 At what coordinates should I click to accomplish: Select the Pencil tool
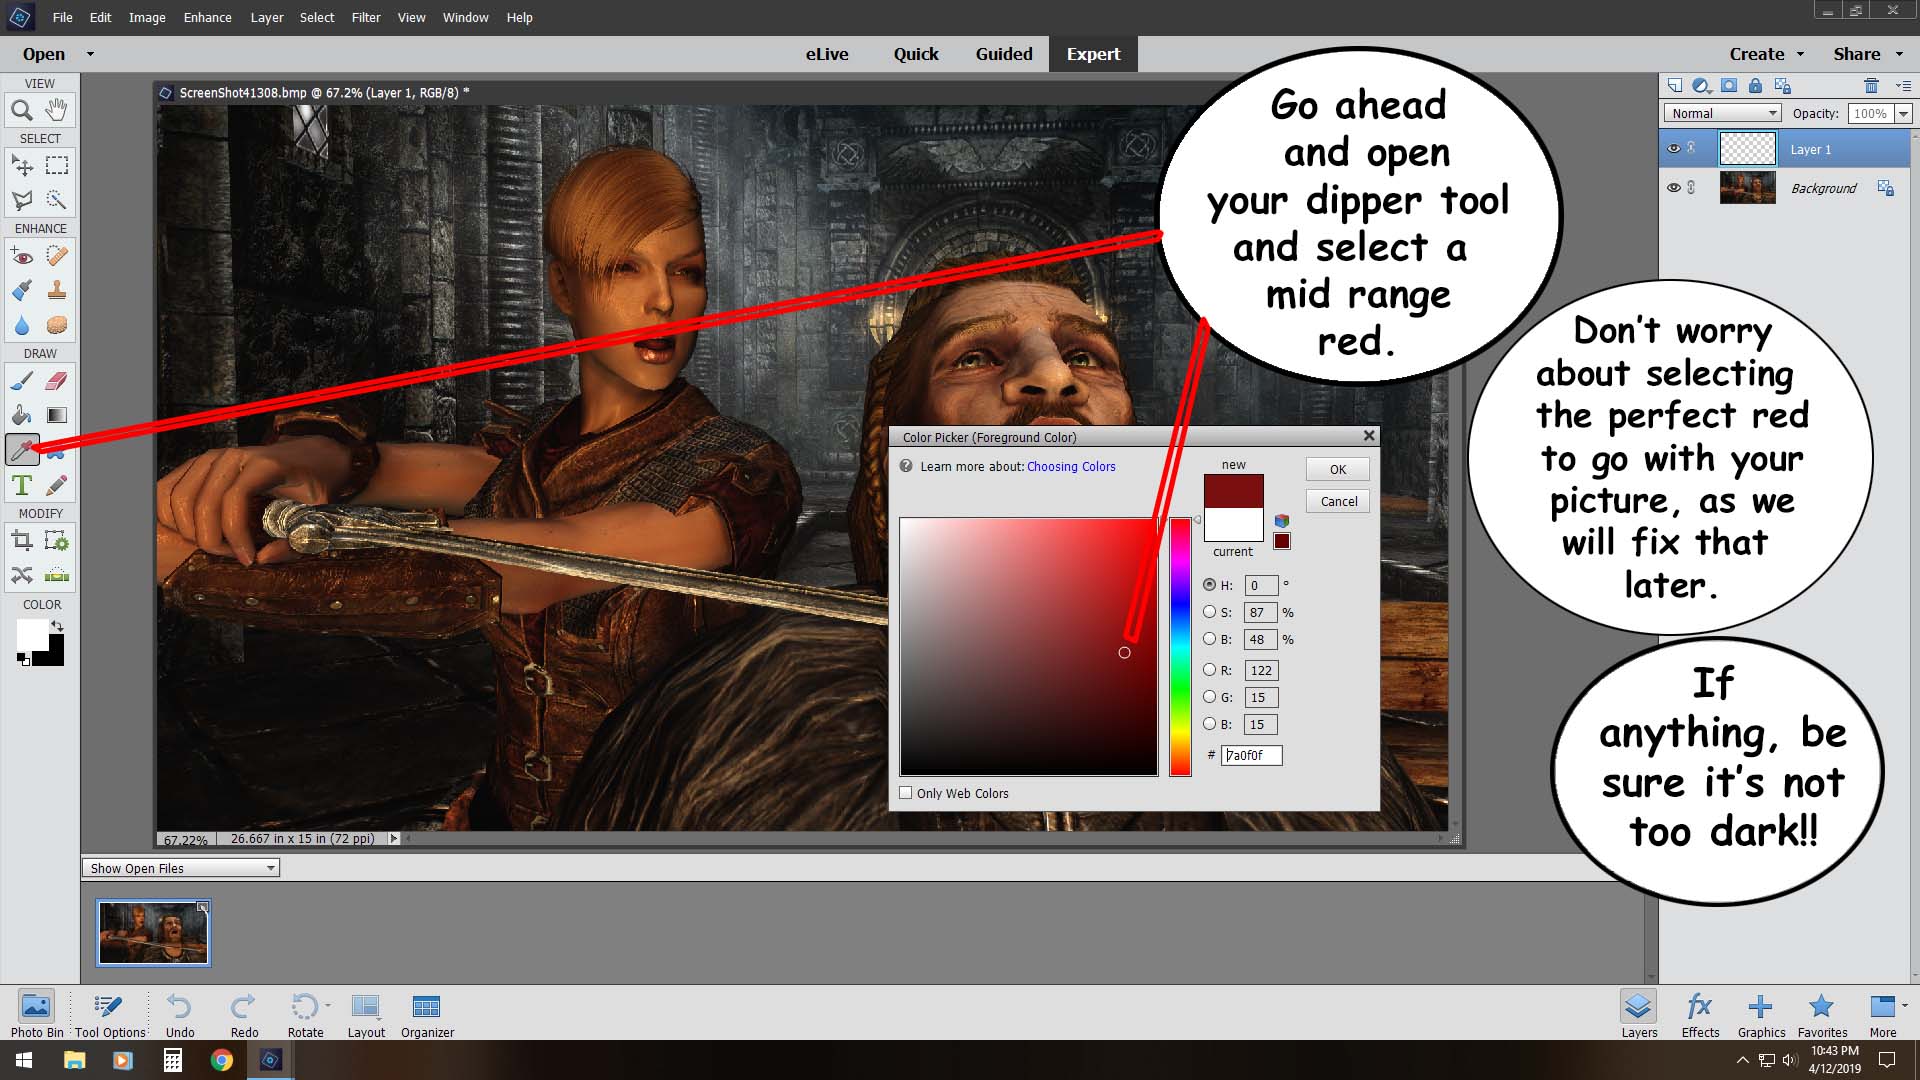[57, 485]
